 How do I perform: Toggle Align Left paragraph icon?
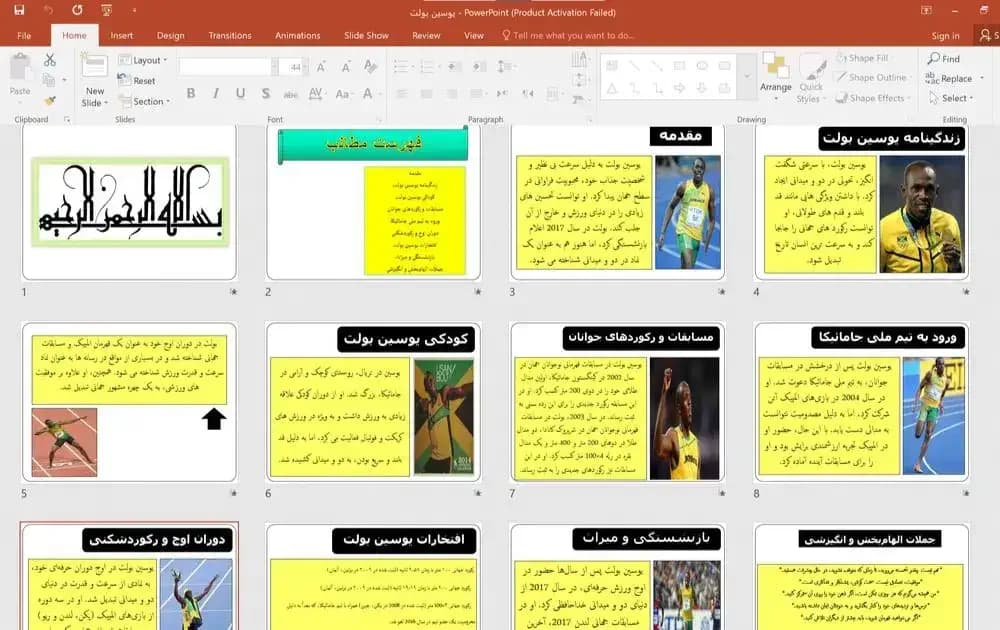(402, 94)
